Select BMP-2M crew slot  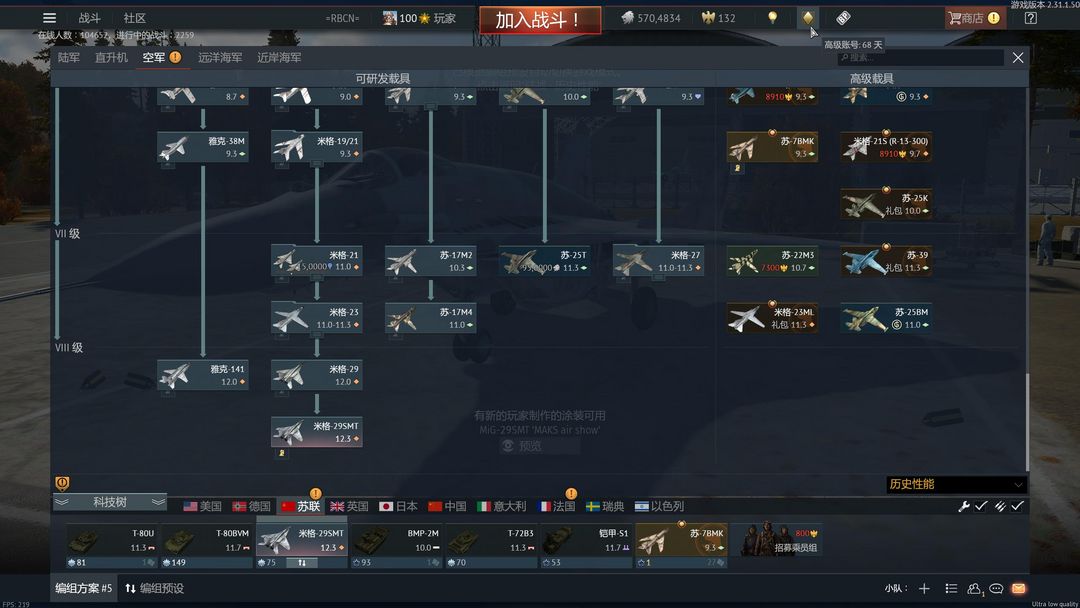tap(397, 545)
